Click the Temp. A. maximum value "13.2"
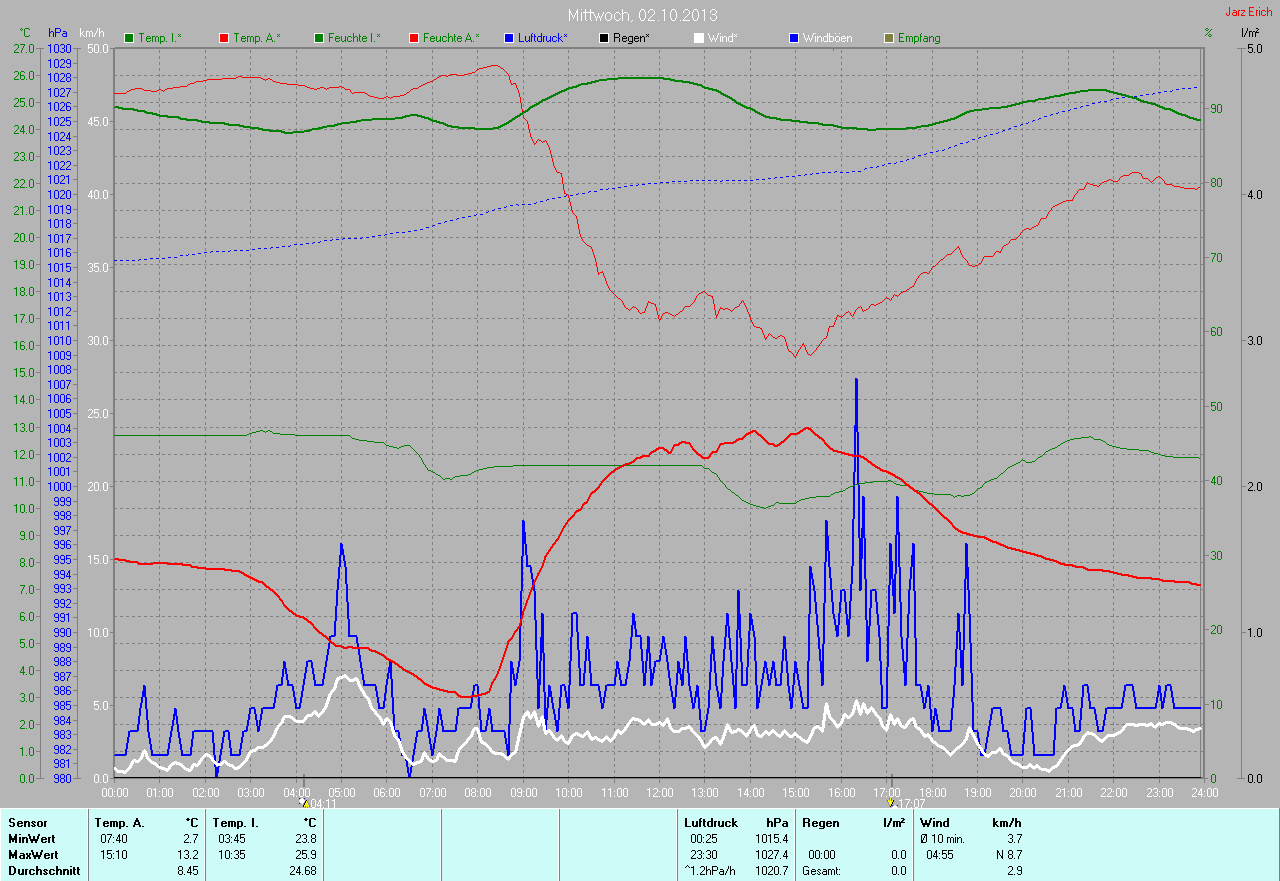Viewport: 1280px width, 881px height. coord(187,855)
